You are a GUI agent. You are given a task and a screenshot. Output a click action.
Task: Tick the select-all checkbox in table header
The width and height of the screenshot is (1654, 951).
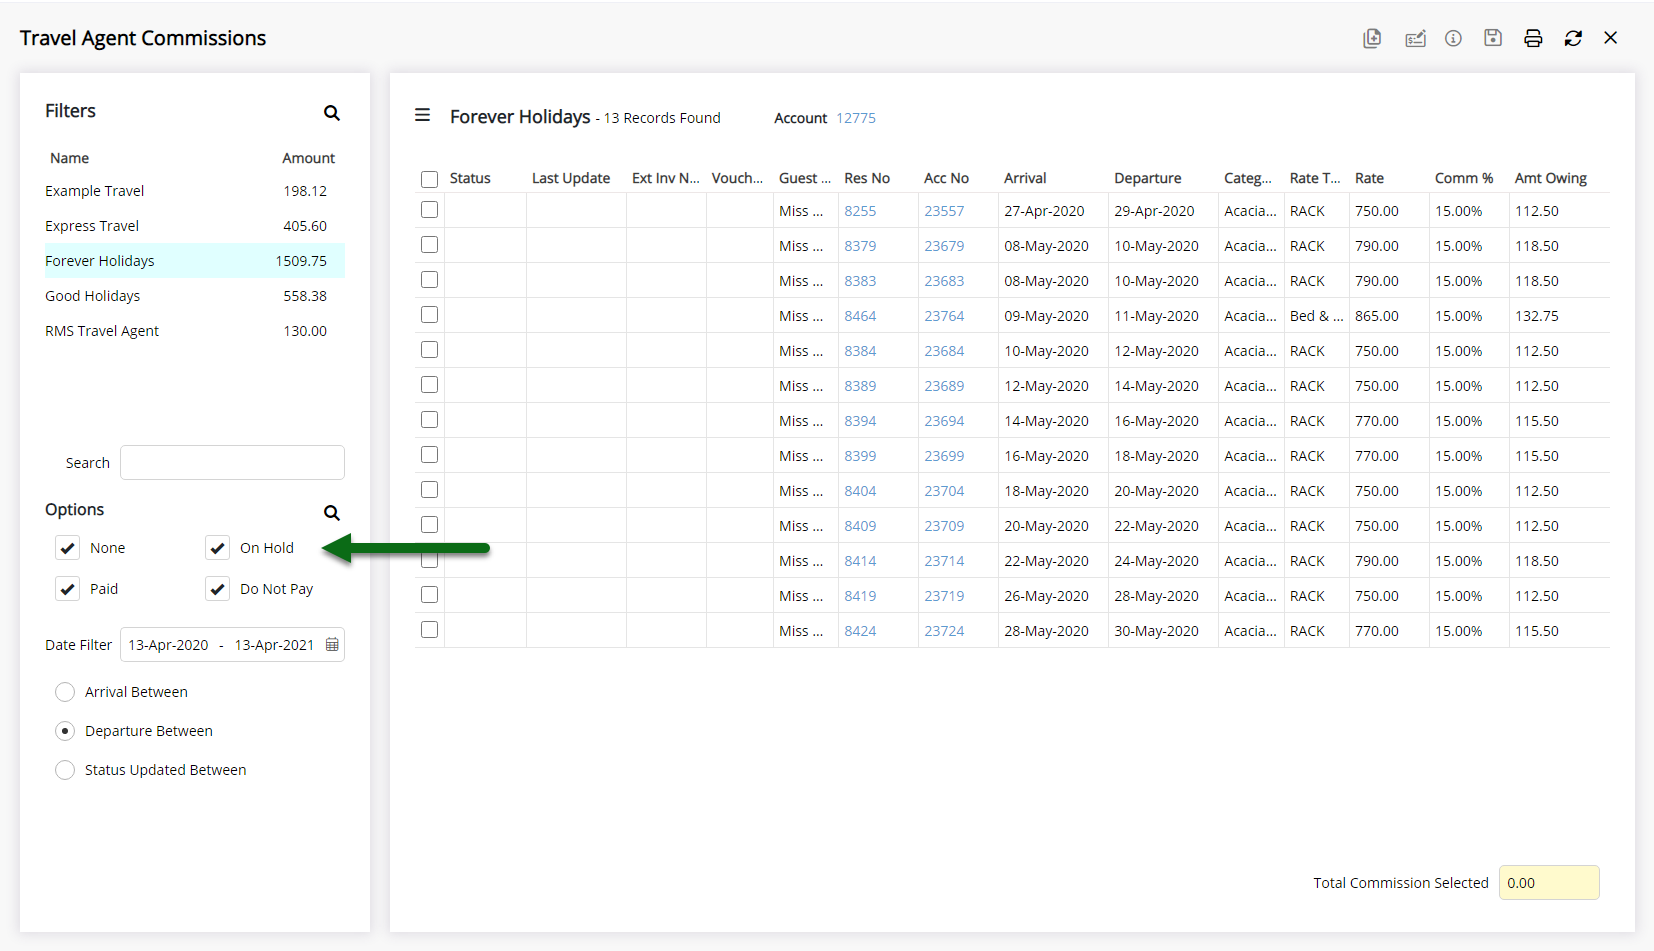[429, 179]
